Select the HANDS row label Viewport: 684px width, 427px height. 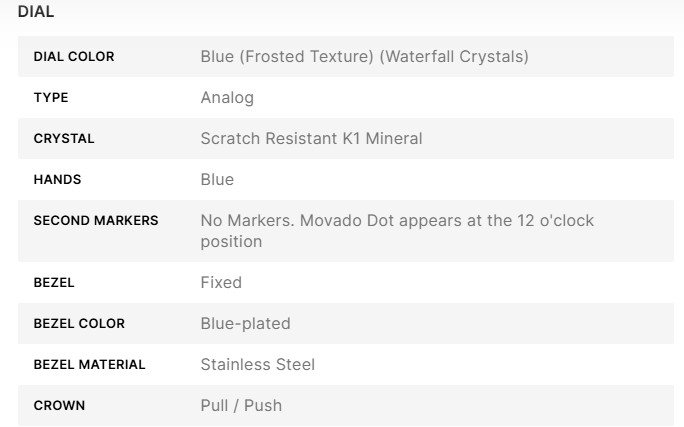coord(57,180)
